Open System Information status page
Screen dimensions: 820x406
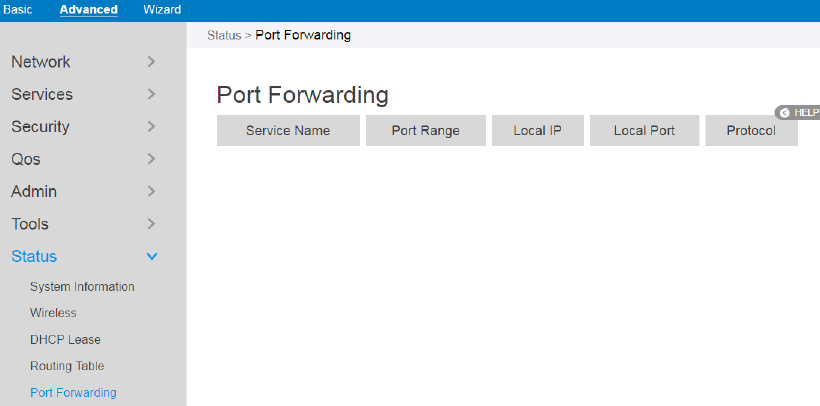pyautogui.click(x=82, y=287)
